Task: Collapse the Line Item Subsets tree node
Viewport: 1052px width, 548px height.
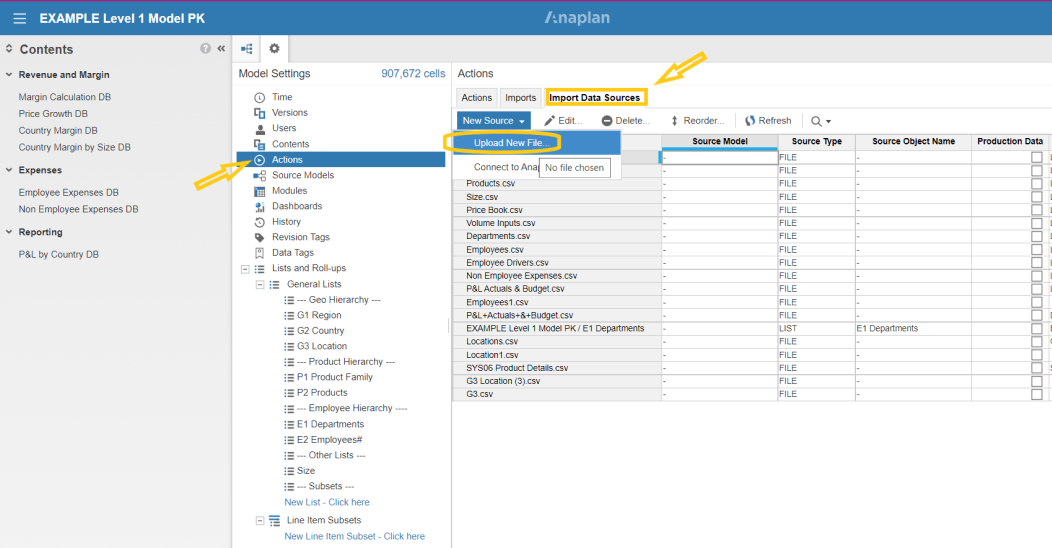Action: tap(260, 520)
